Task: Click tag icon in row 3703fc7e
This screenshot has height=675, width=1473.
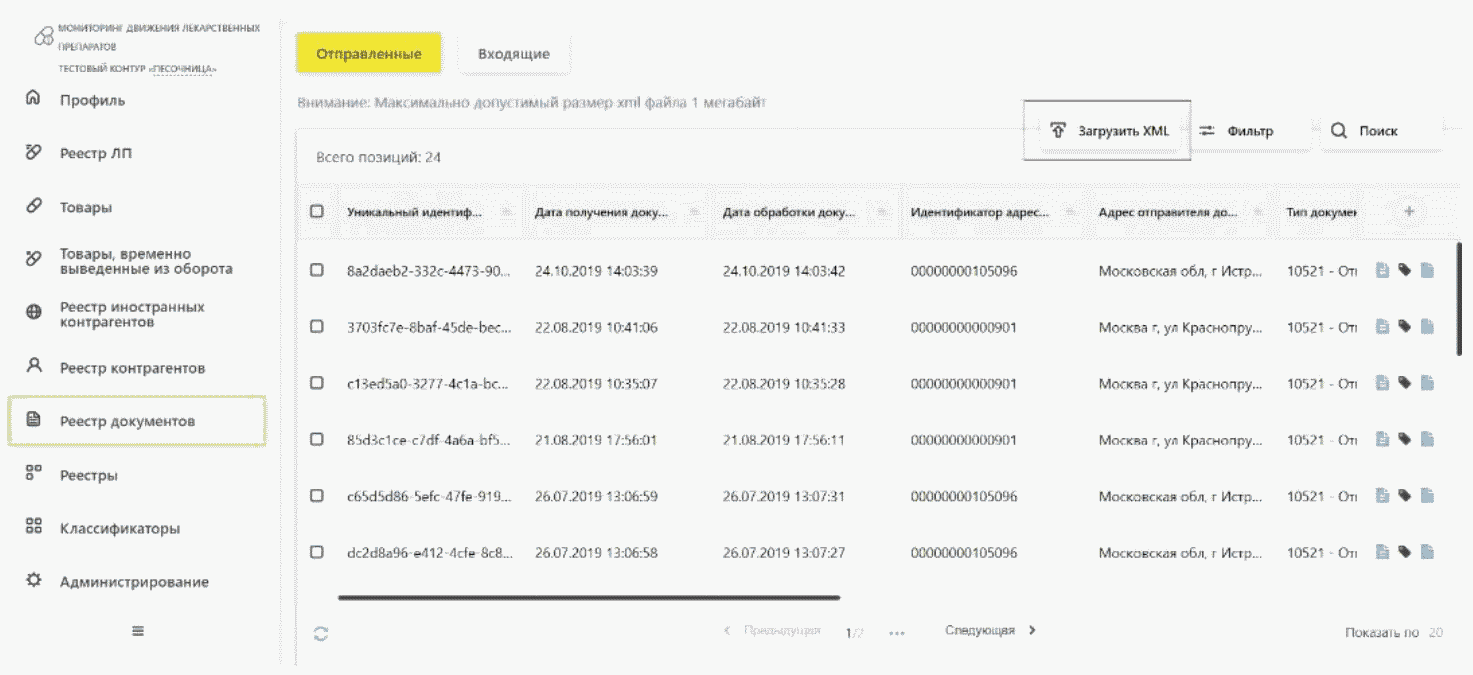Action: click(1404, 326)
